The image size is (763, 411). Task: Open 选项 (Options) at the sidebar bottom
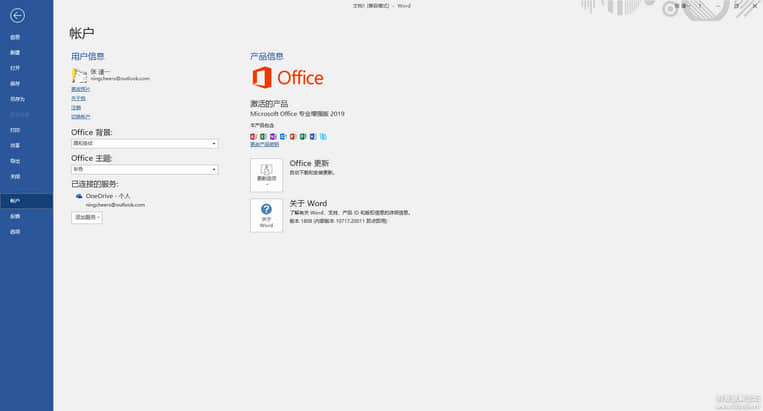(15, 232)
